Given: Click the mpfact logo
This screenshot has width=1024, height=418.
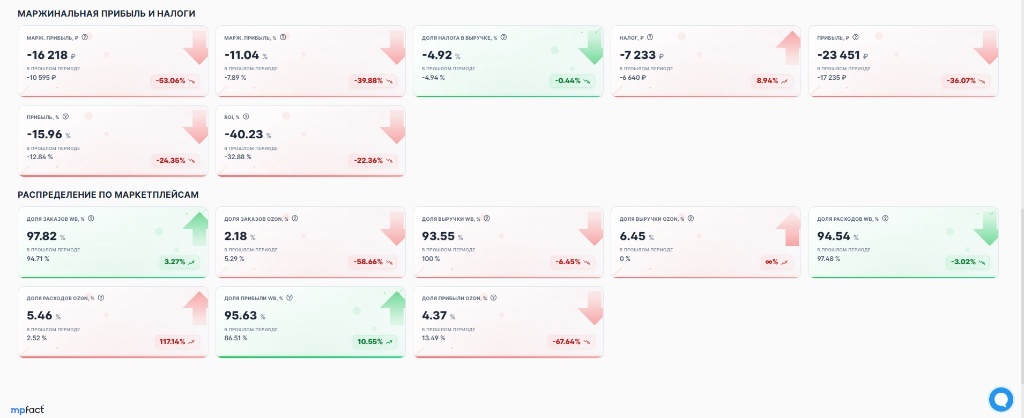Looking at the screenshot, I should pos(27,410).
